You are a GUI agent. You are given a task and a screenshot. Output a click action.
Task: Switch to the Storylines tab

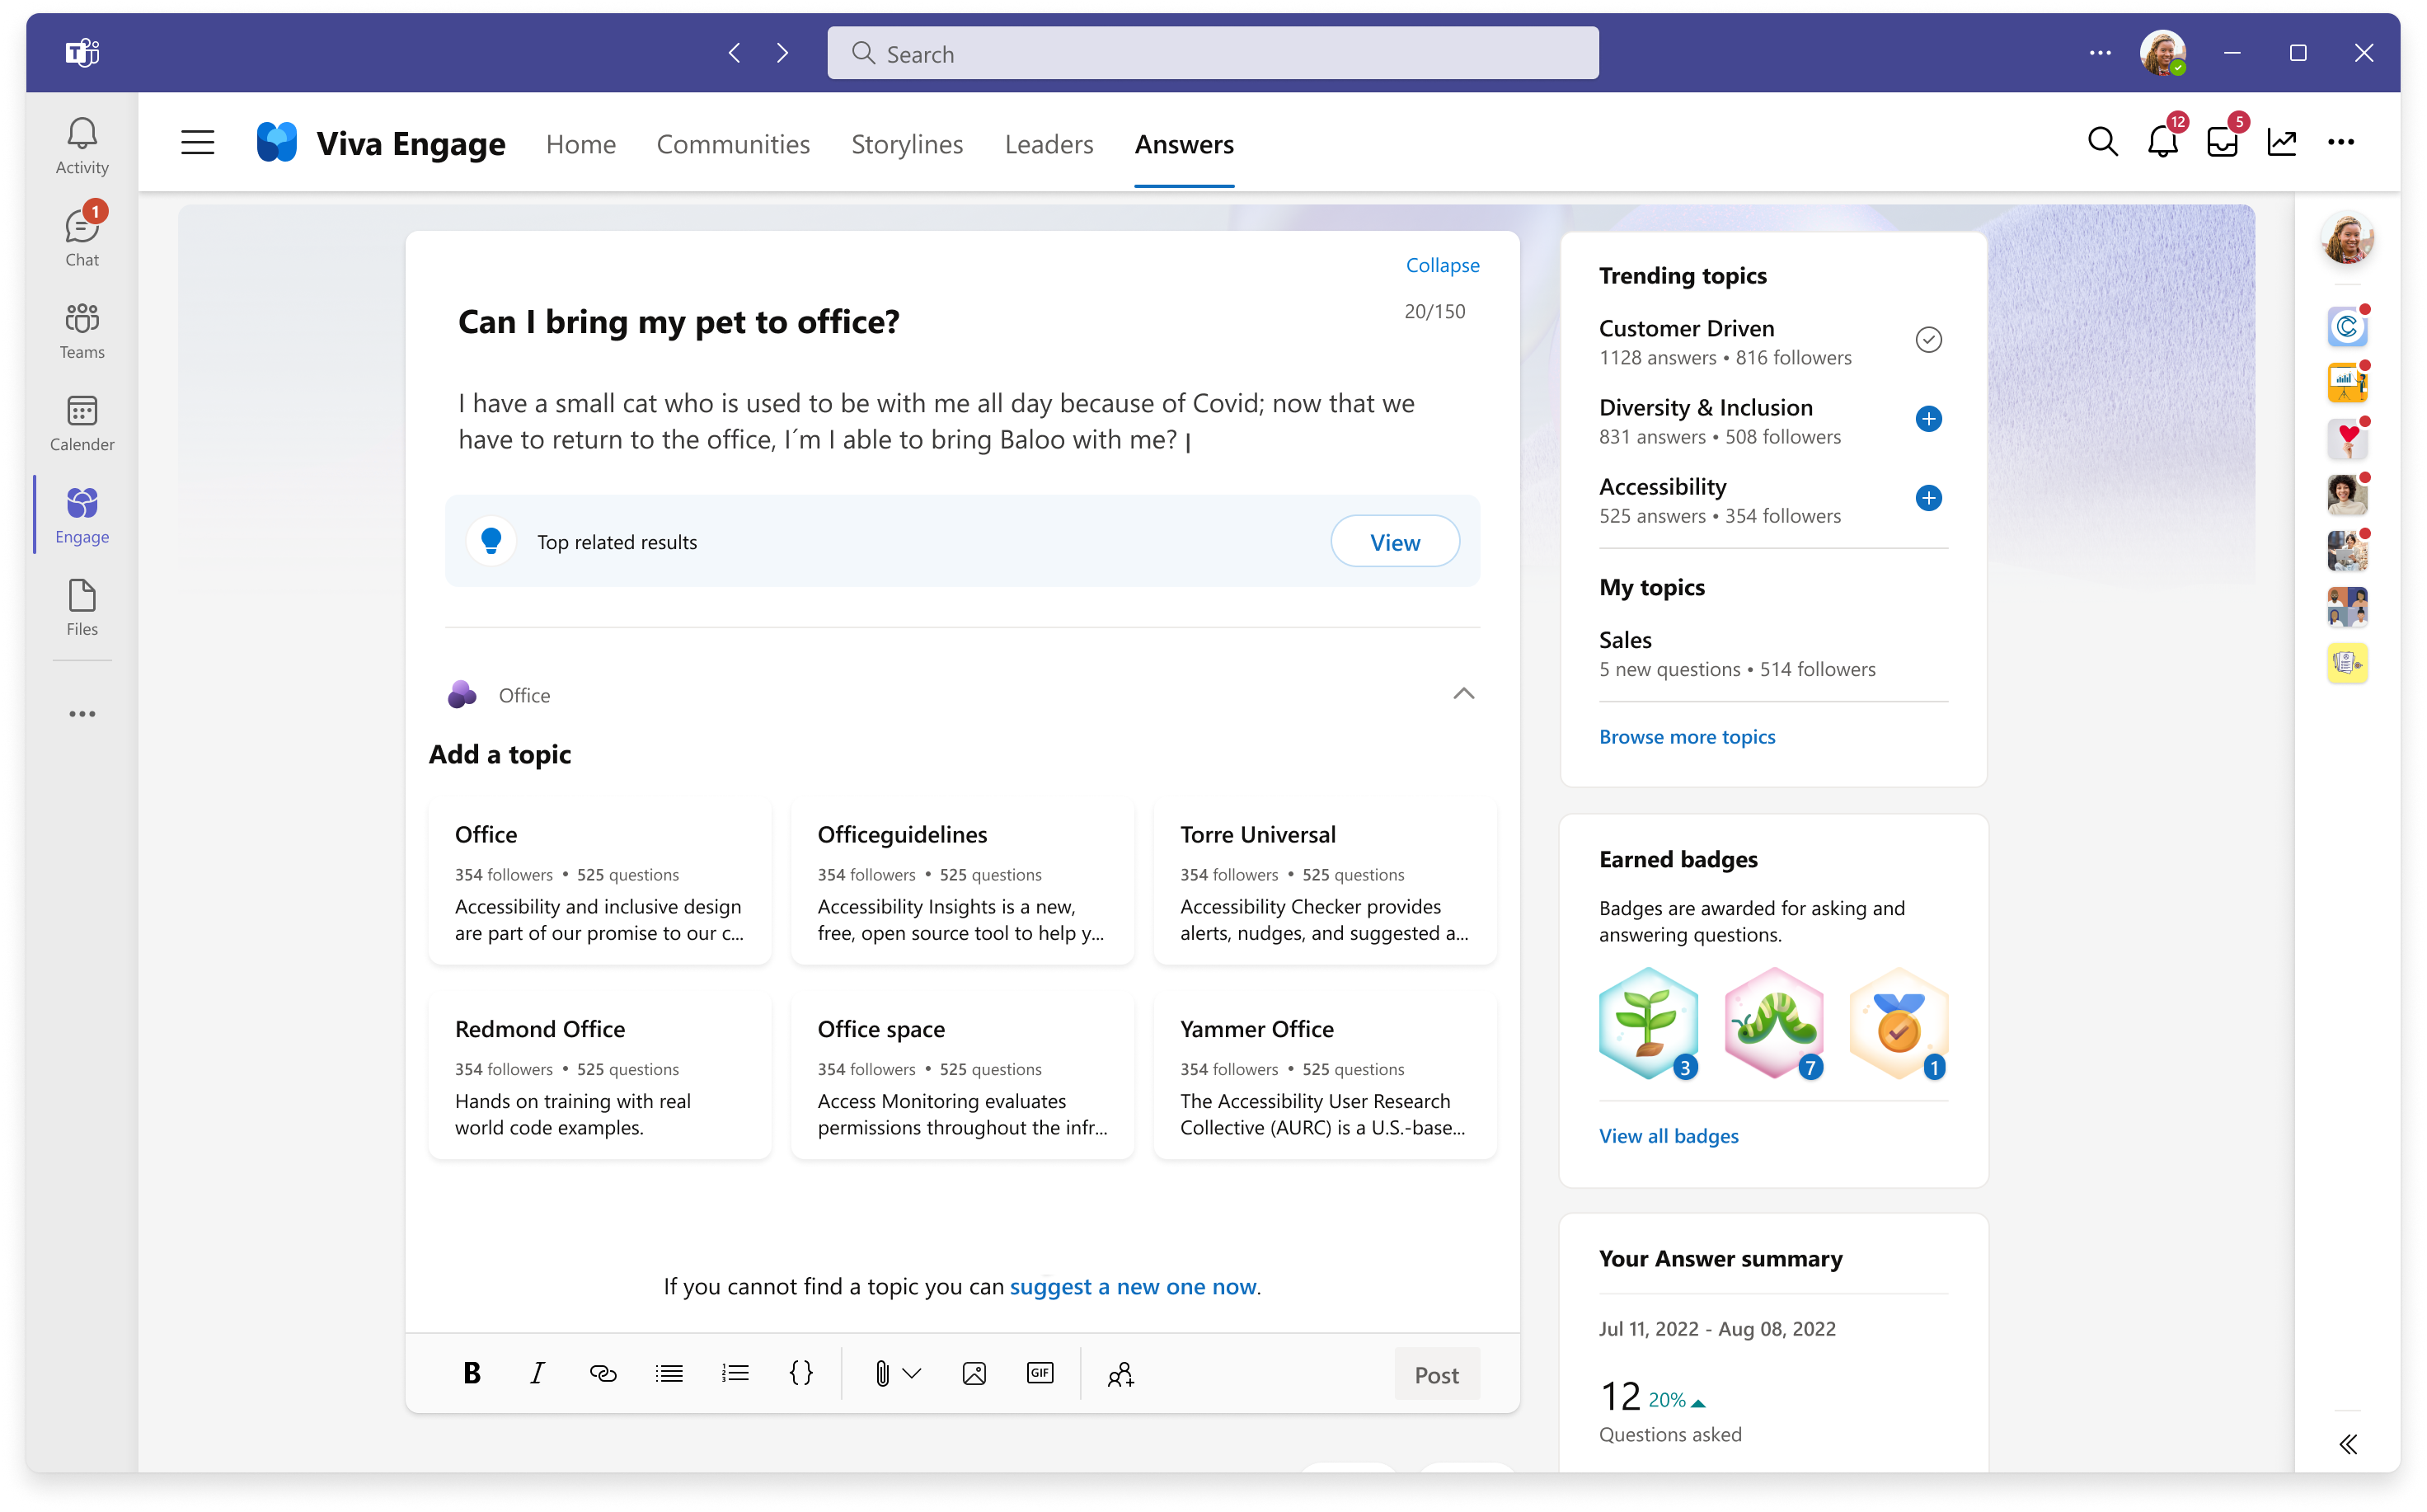[x=906, y=144]
